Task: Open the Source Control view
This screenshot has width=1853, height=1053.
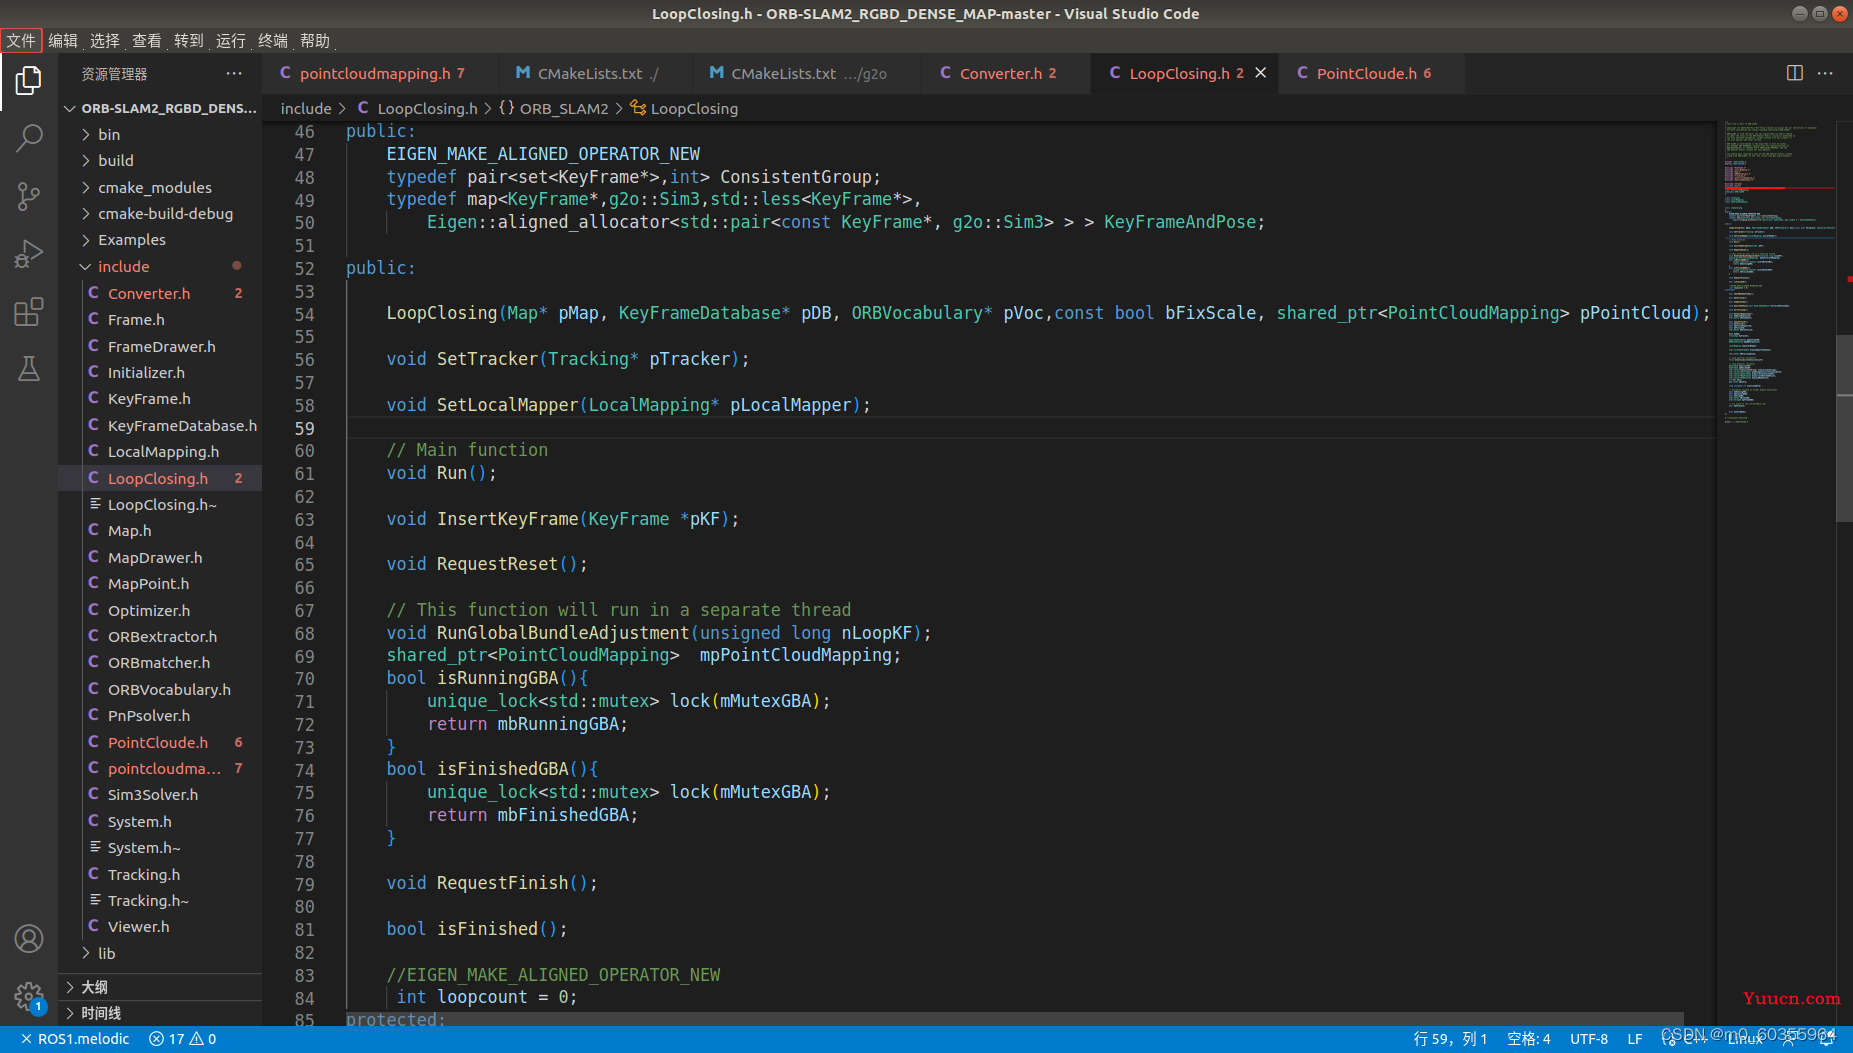Action: tap(29, 196)
